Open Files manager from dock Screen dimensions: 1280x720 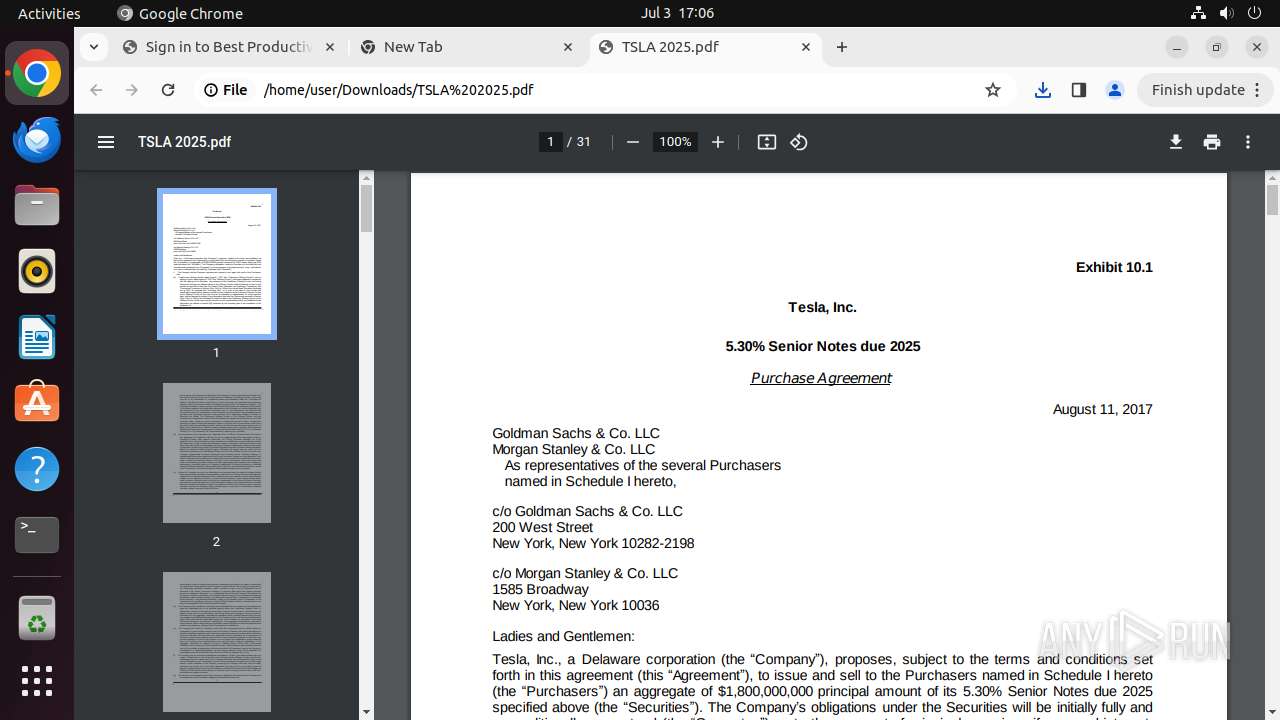click(37, 205)
